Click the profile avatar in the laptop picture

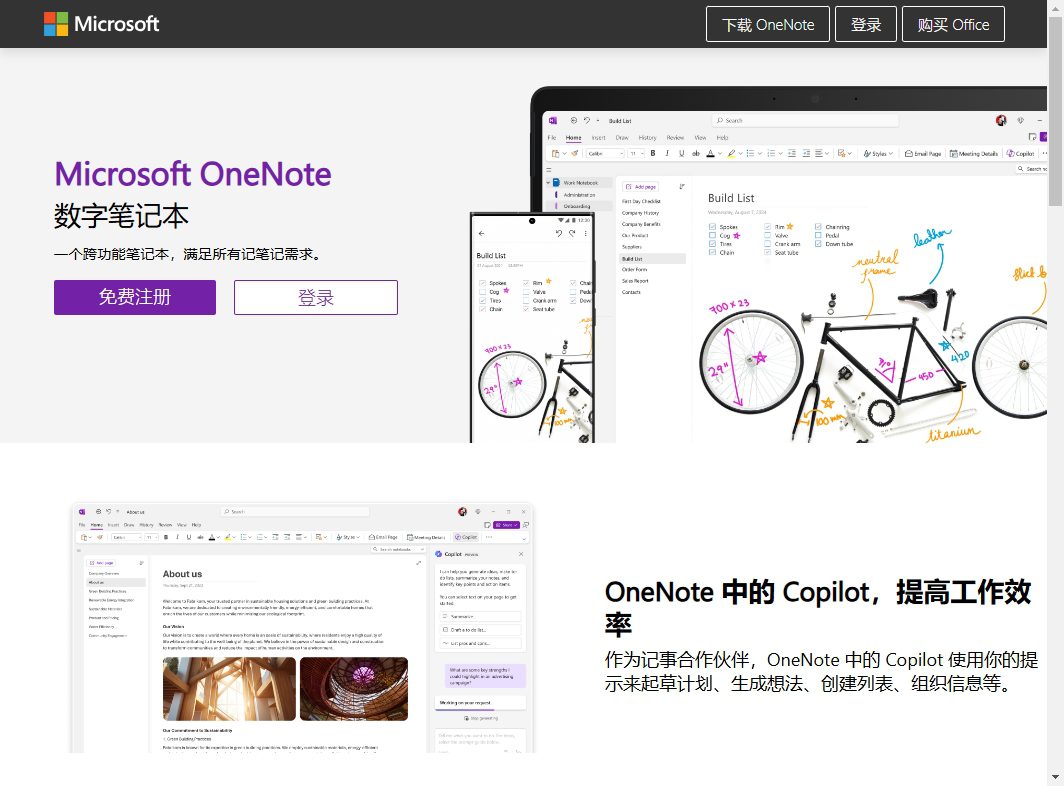click(x=1001, y=120)
